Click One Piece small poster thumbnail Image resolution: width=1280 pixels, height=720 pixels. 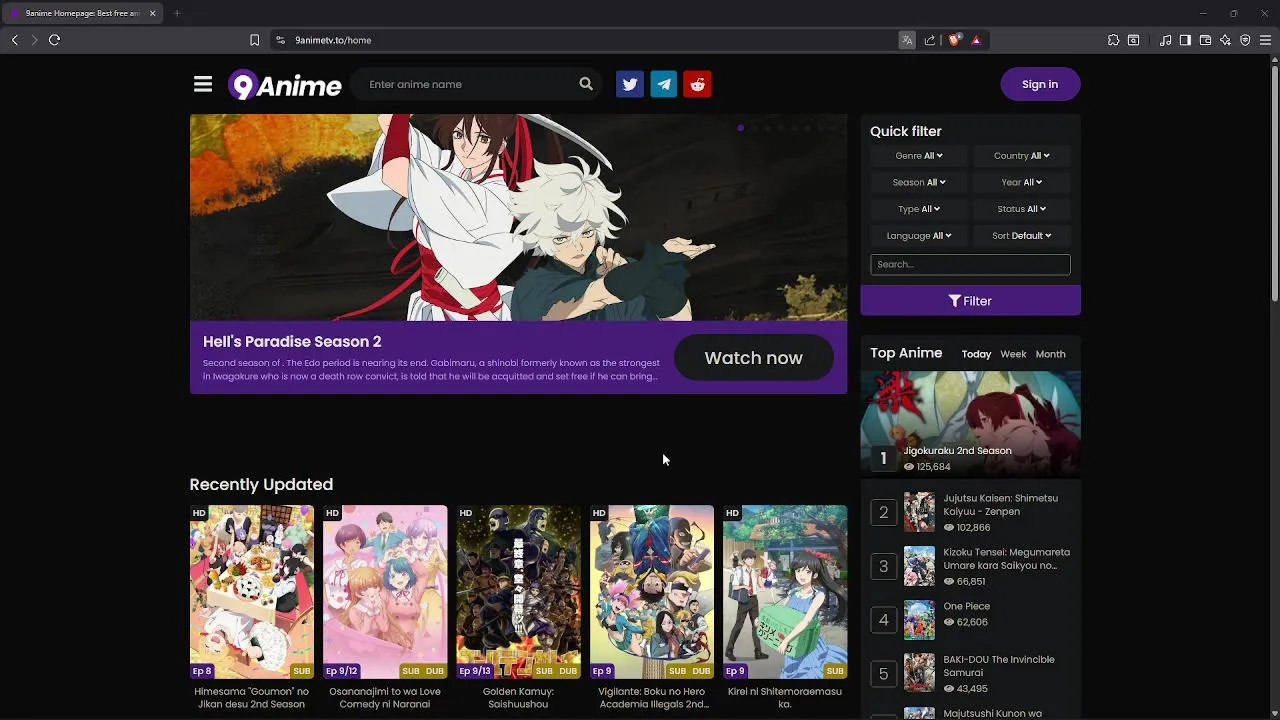(919, 620)
